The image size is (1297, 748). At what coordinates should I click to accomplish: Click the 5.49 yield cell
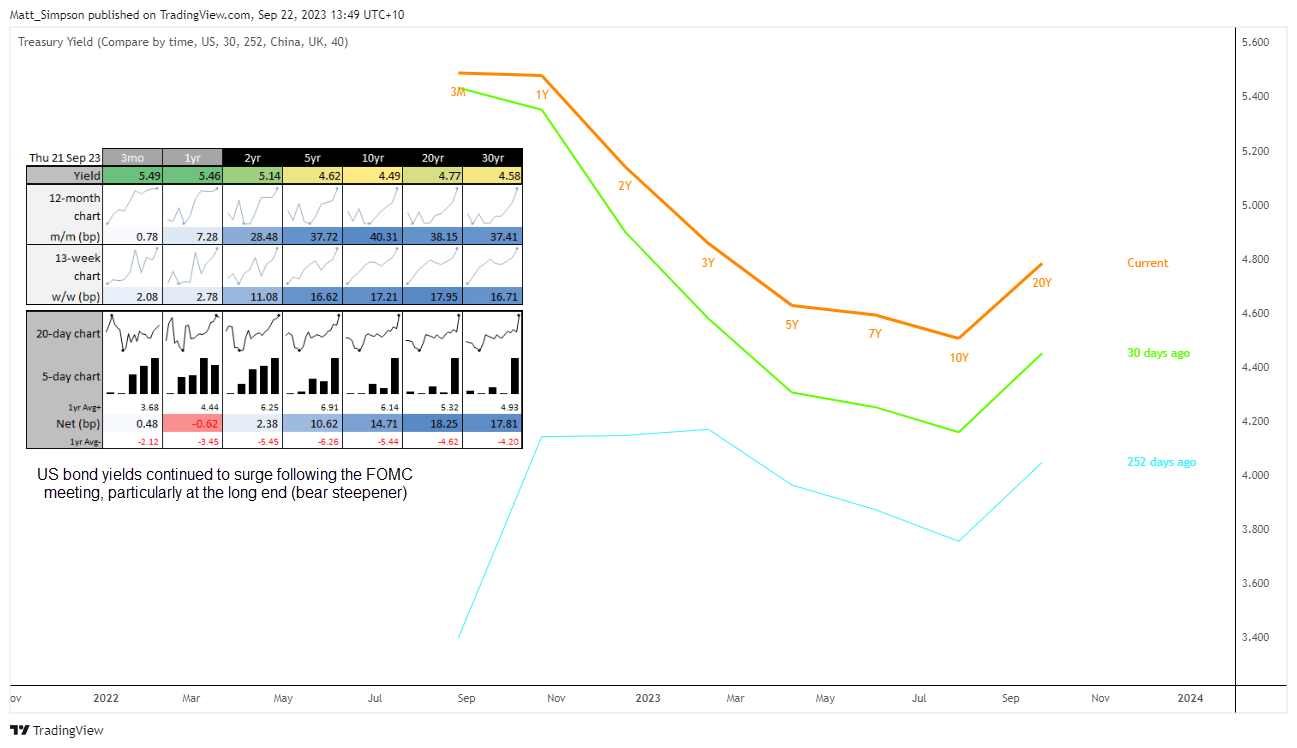[x=132, y=175]
